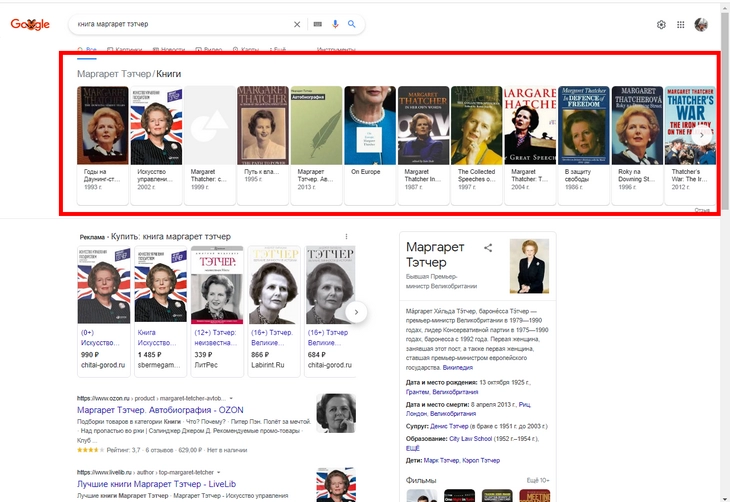The width and height of the screenshot is (730, 502).
Task: Switch to the Видео search tab
Action: pyautogui.click(x=209, y=49)
